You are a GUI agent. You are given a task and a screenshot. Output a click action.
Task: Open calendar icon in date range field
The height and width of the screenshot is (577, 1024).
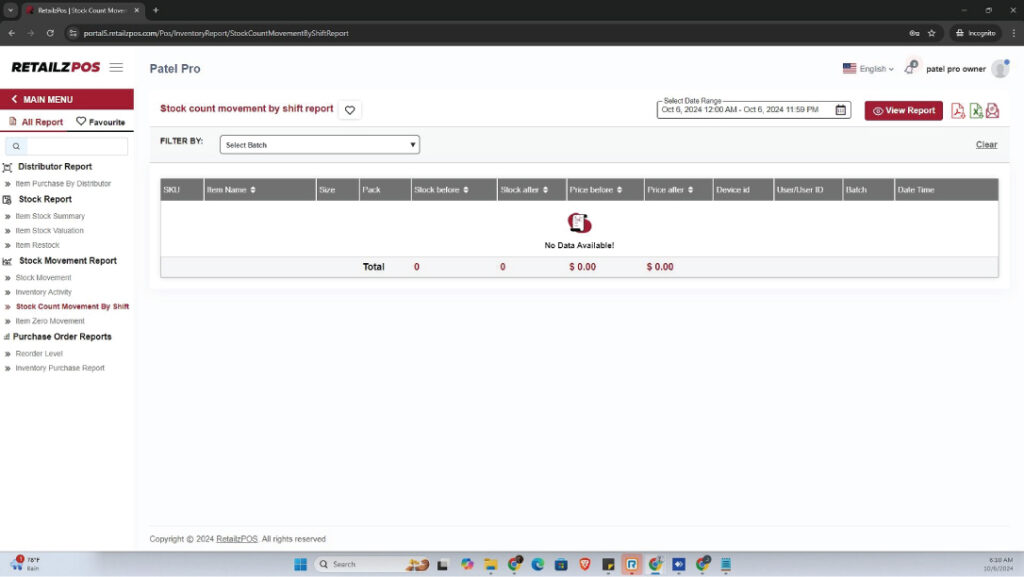[840, 110]
